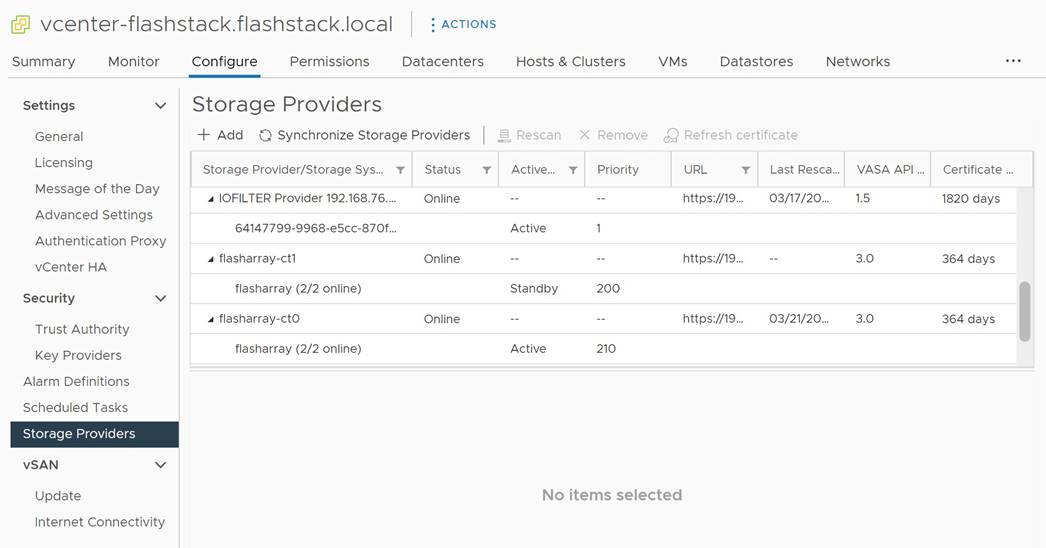Collapse the vSAN section chevron
This screenshot has width=1046, height=548.
[x=160, y=465]
